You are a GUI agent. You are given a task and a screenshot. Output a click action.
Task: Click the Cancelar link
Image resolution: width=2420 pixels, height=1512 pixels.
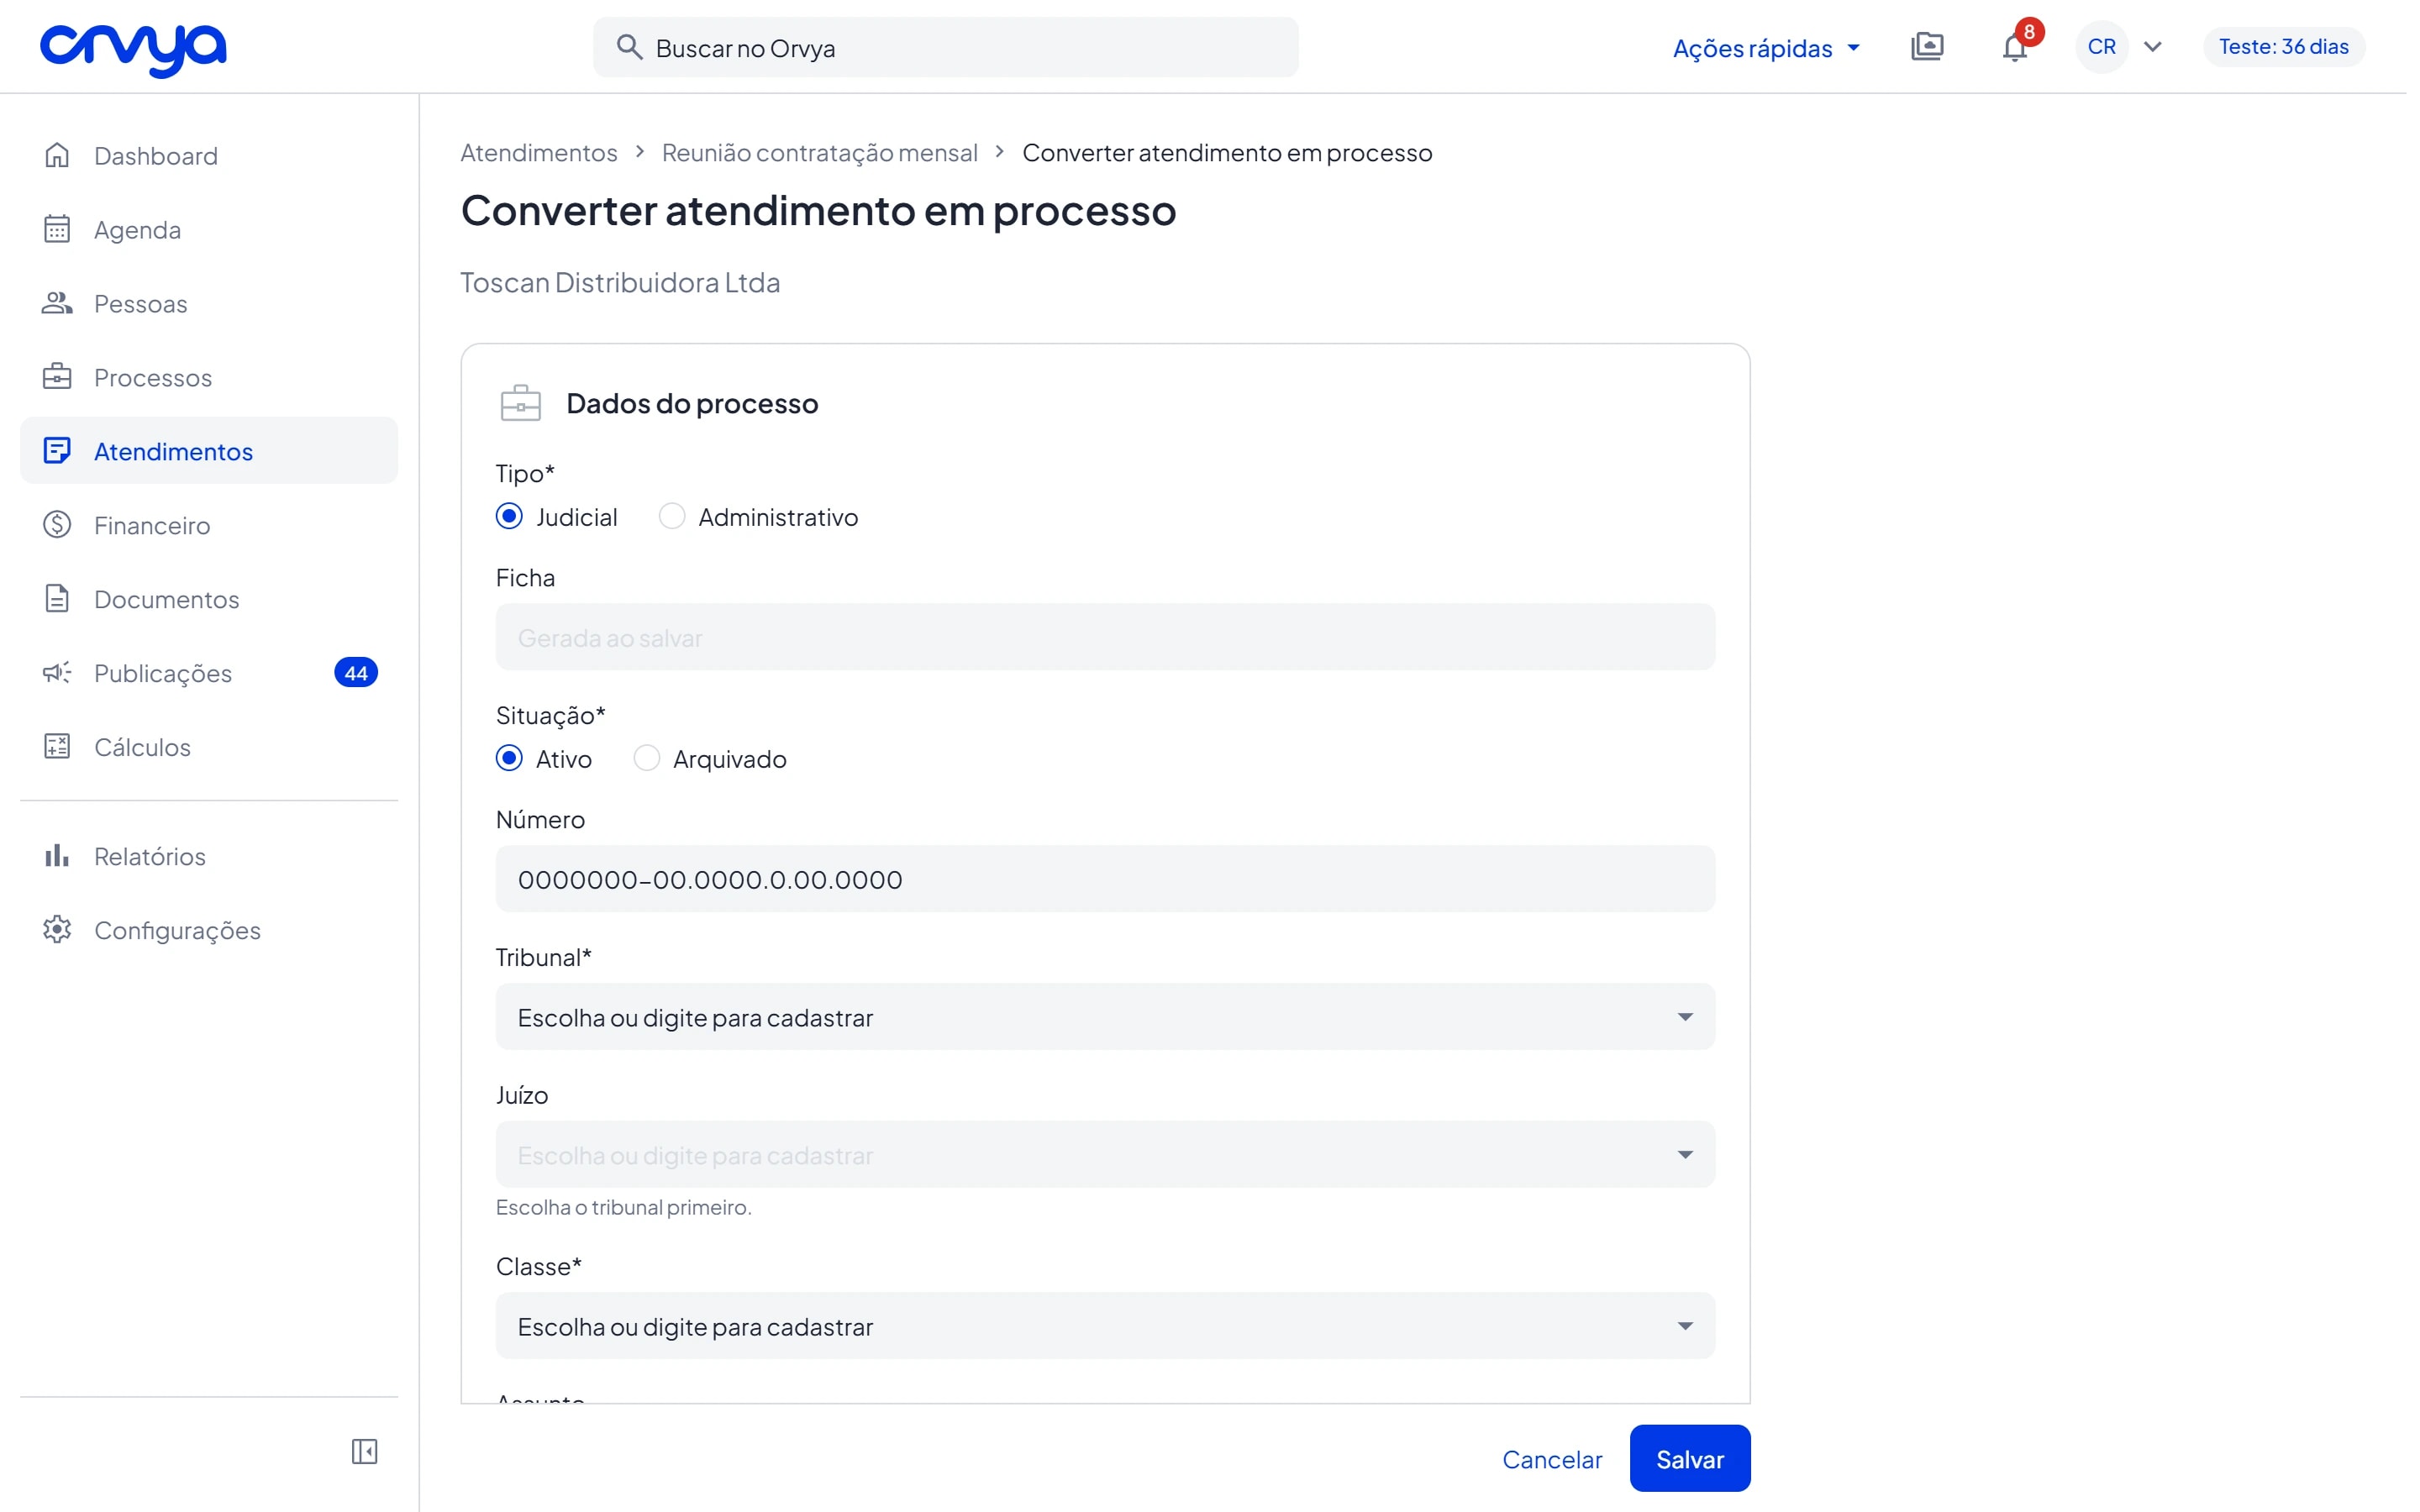coord(1552,1459)
